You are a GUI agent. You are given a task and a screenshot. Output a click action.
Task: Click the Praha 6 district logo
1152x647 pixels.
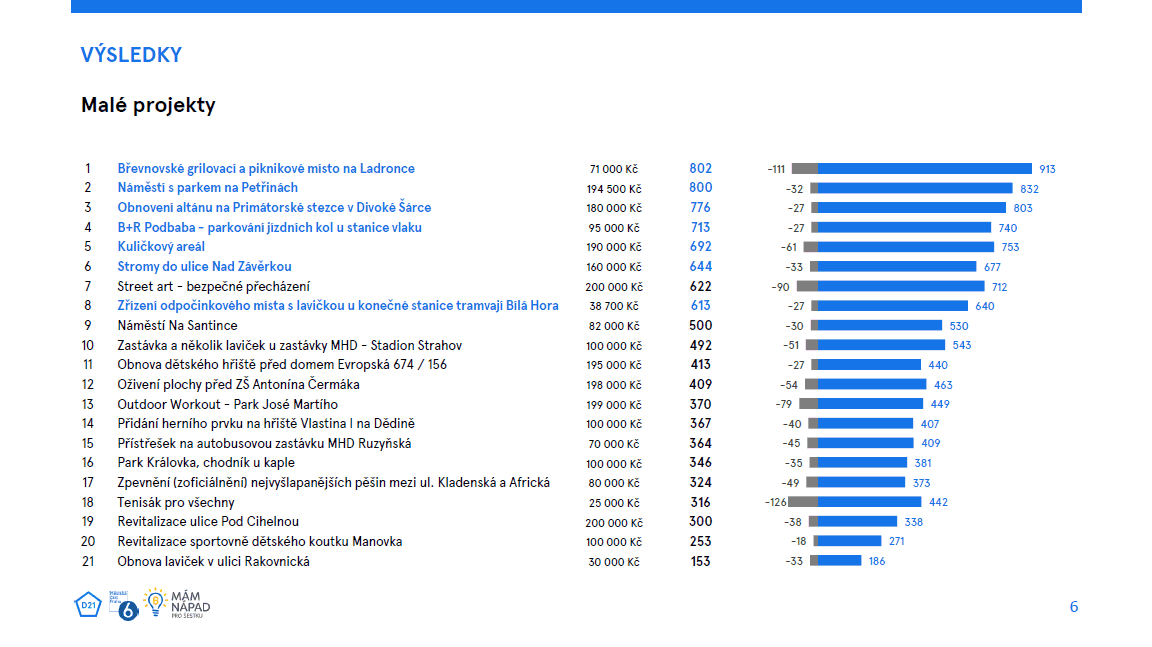click(127, 609)
